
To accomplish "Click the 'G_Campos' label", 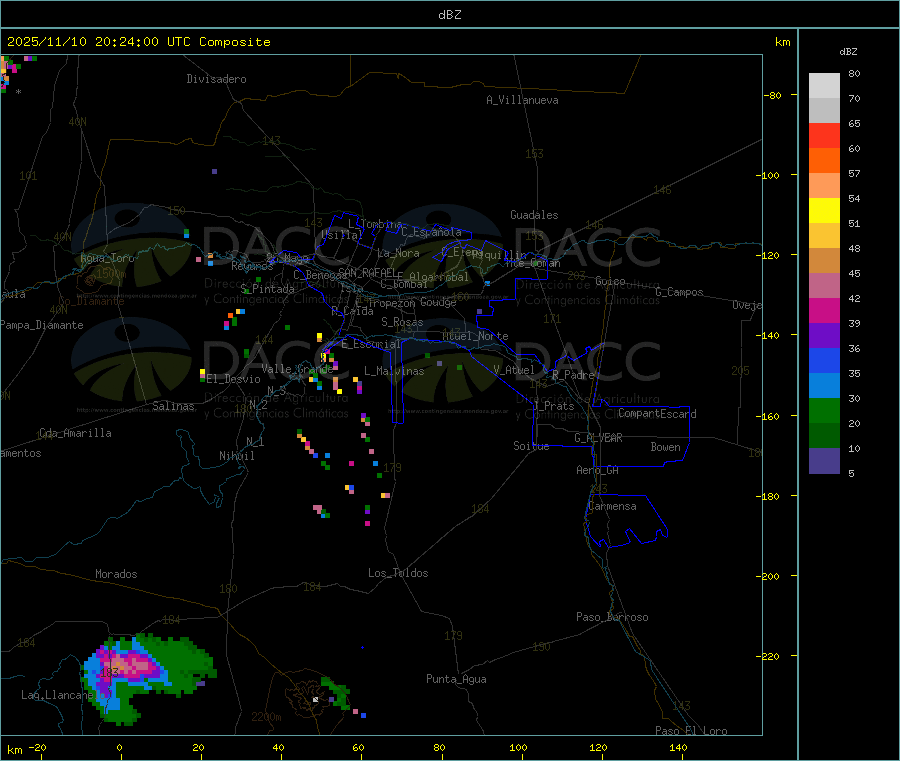I will (680, 292).
